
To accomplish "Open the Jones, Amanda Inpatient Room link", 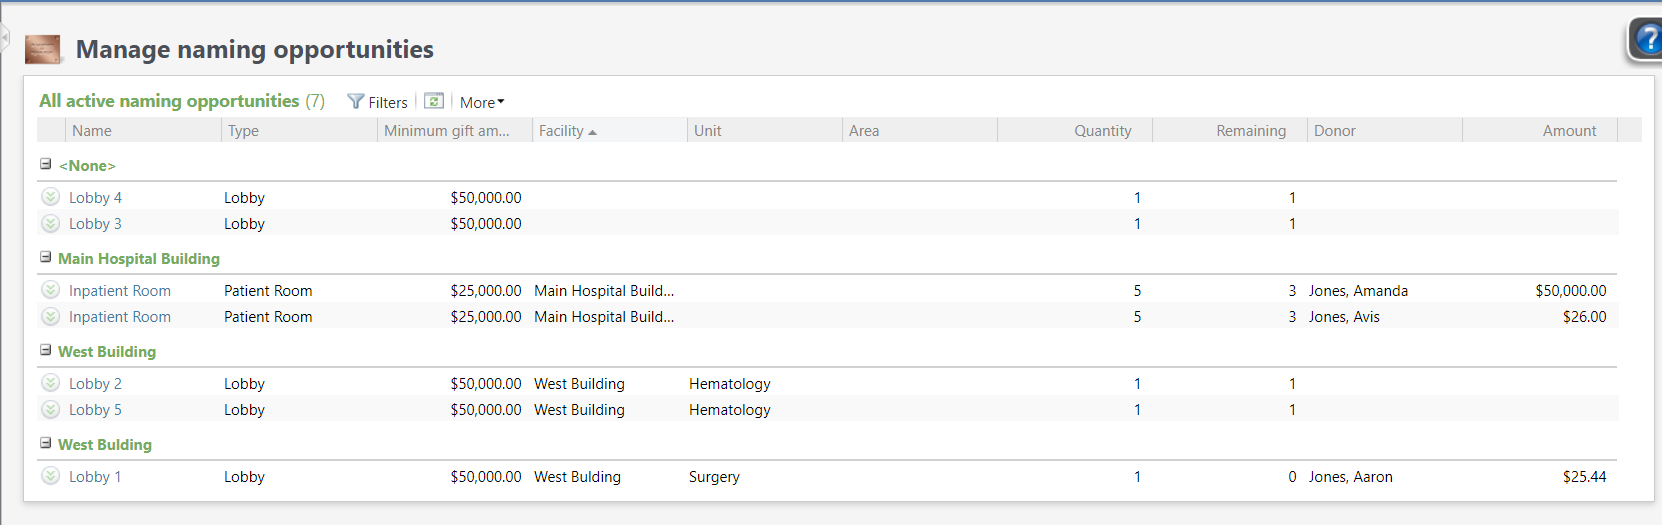I will pyautogui.click(x=120, y=291).
